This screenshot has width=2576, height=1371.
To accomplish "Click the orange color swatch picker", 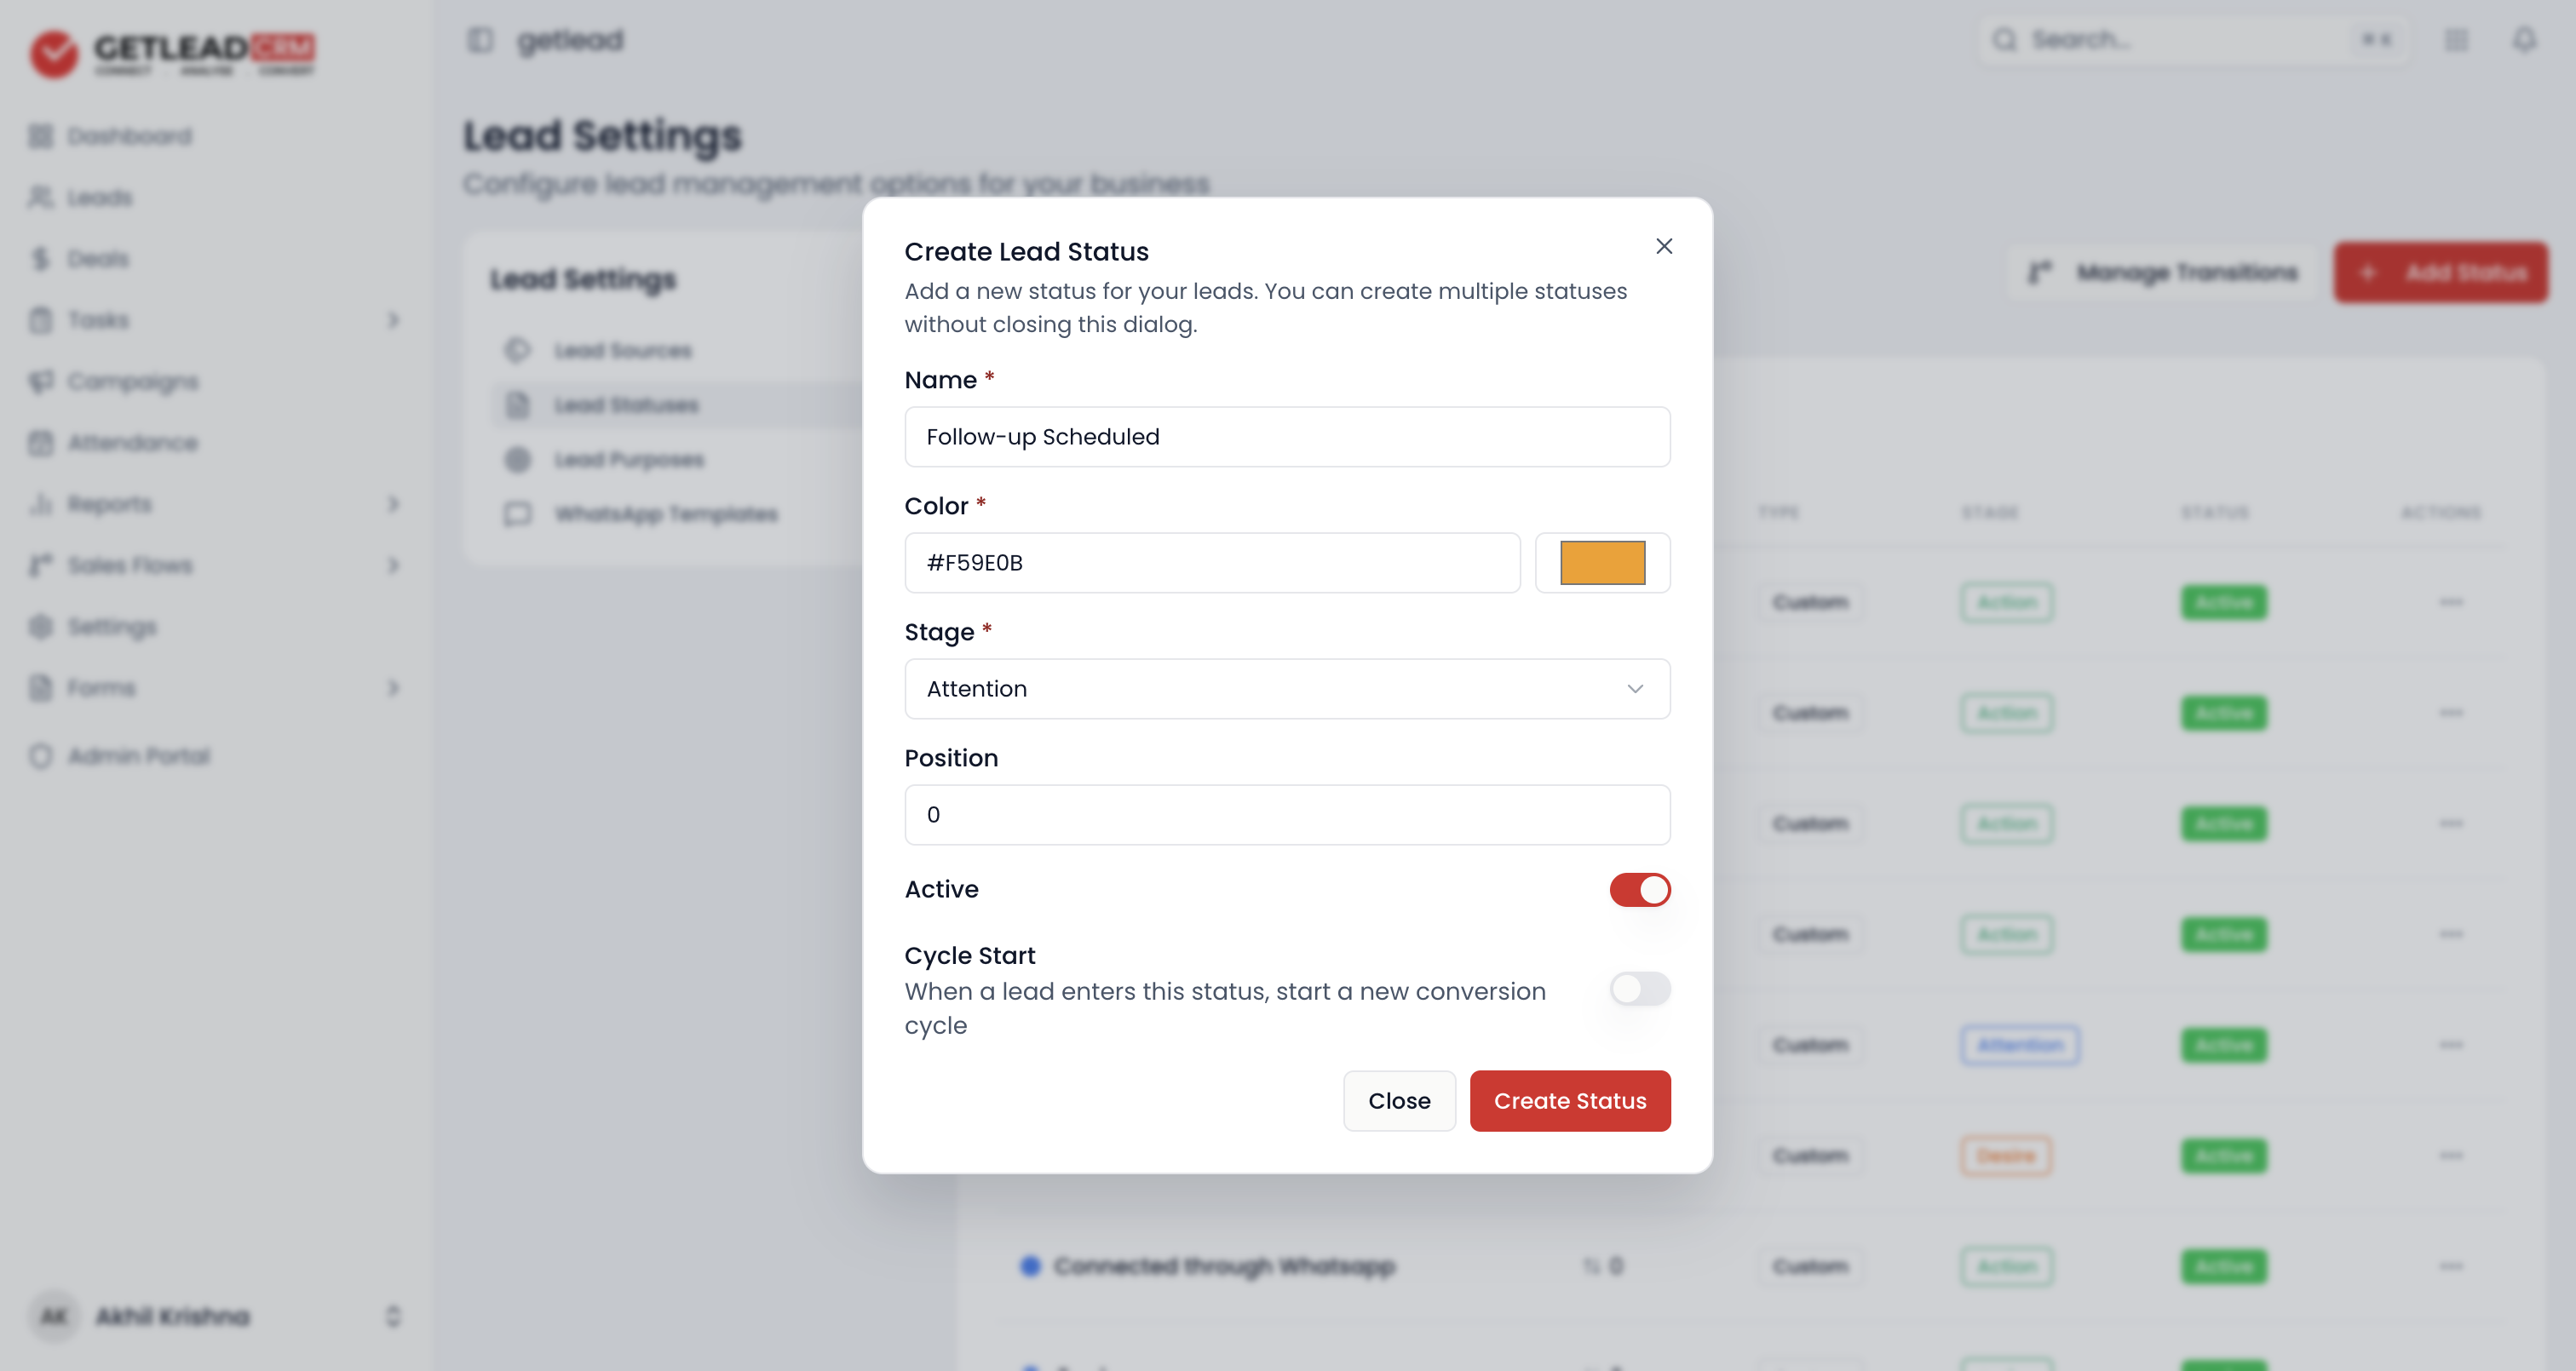I will pos(1602,563).
